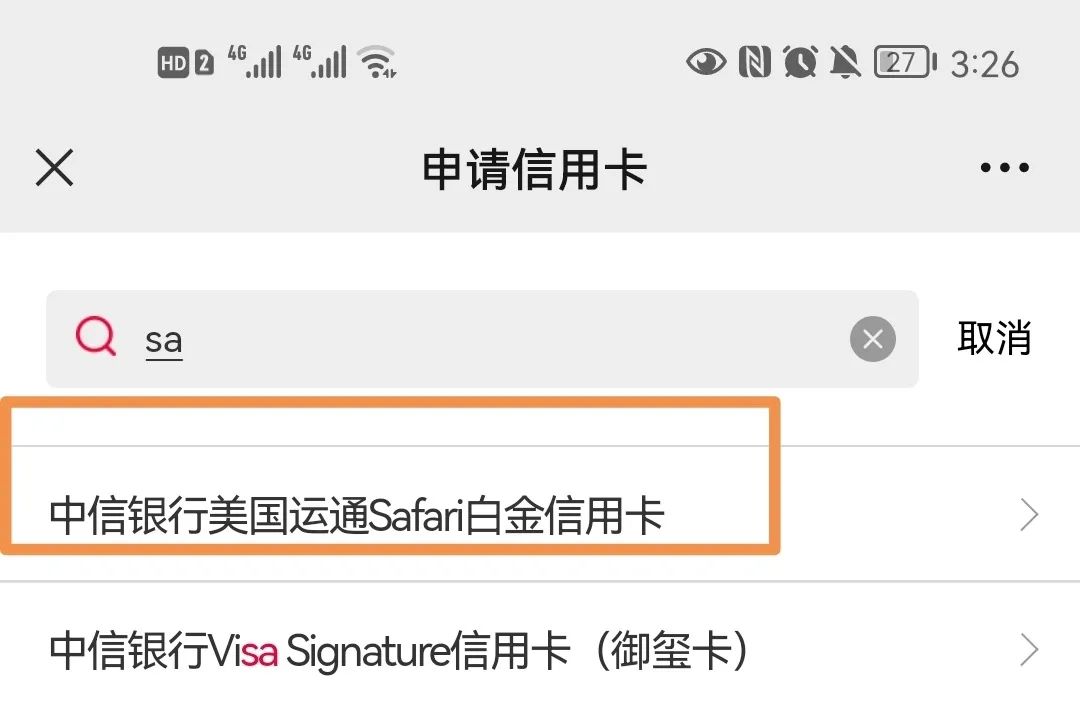Open the Safari card row chevron arrow

(1029, 514)
